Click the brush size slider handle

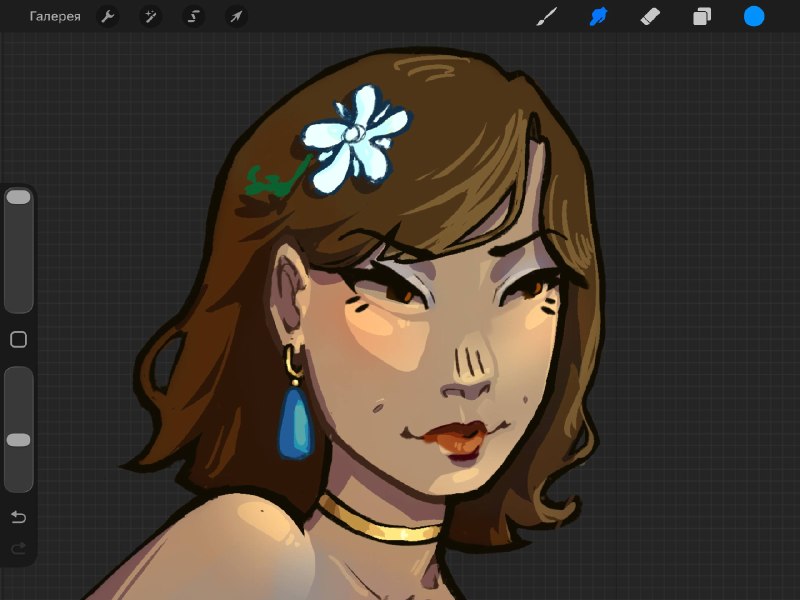(18, 197)
